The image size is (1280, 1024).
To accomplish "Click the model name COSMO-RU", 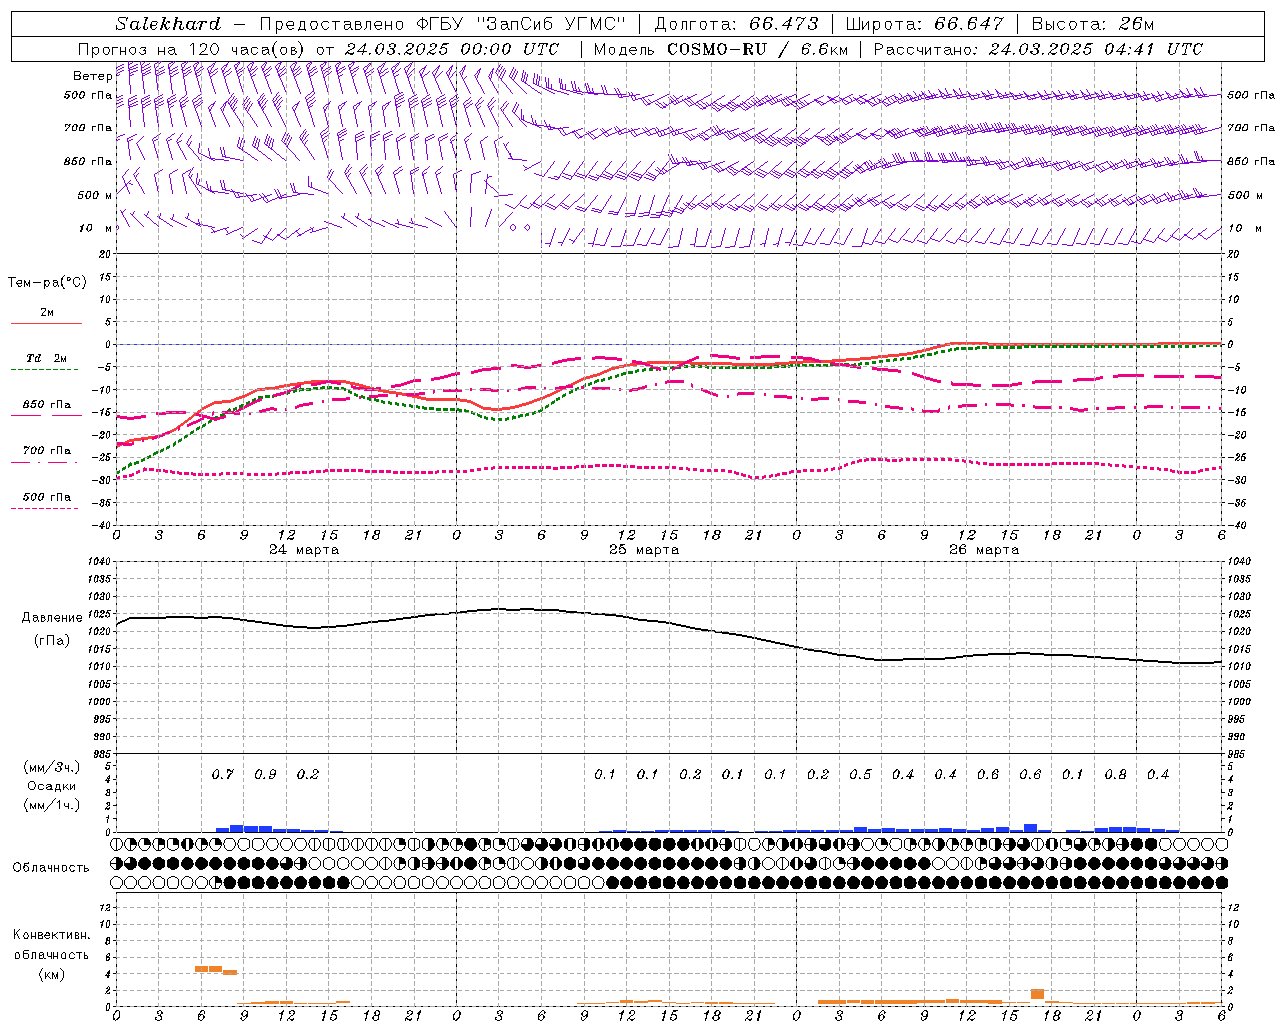I will [x=718, y=49].
